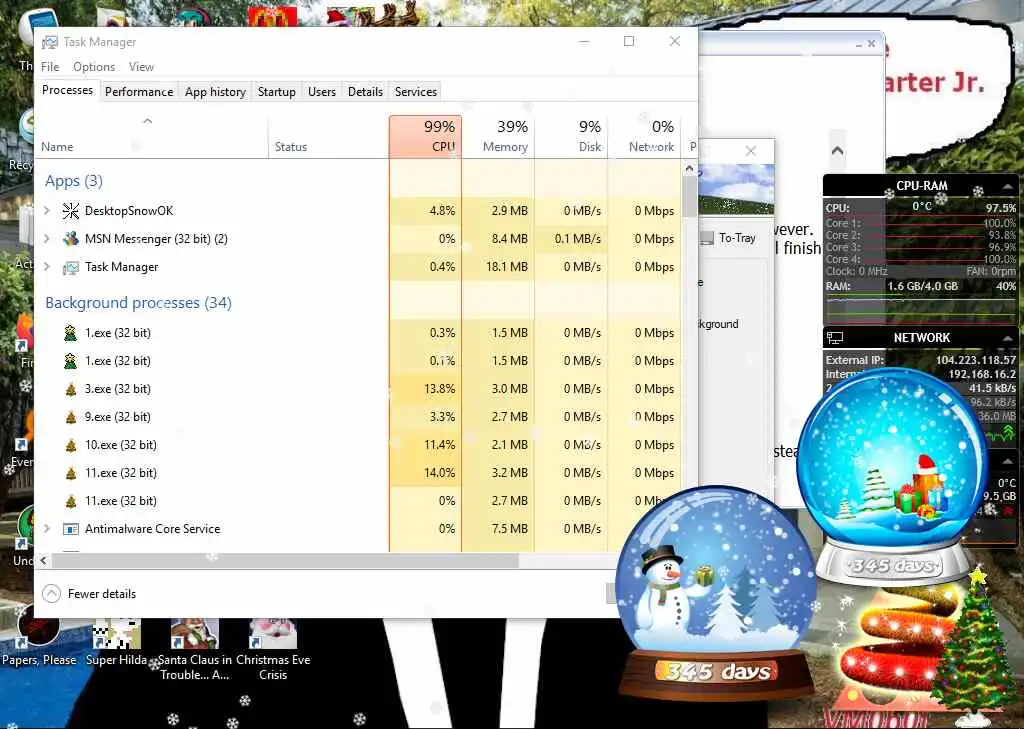This screenshot has height=729, width=1024.
Task: Click the DesktopSnowOK snowflake icon
Action: pos(71,210)
